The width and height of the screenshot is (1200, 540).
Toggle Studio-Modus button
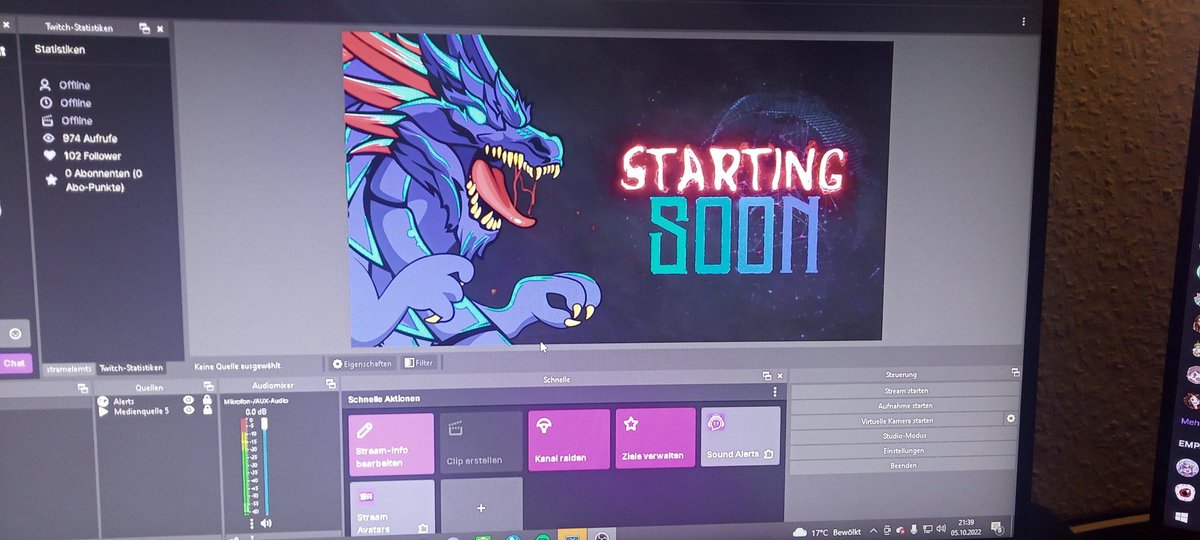906,436
